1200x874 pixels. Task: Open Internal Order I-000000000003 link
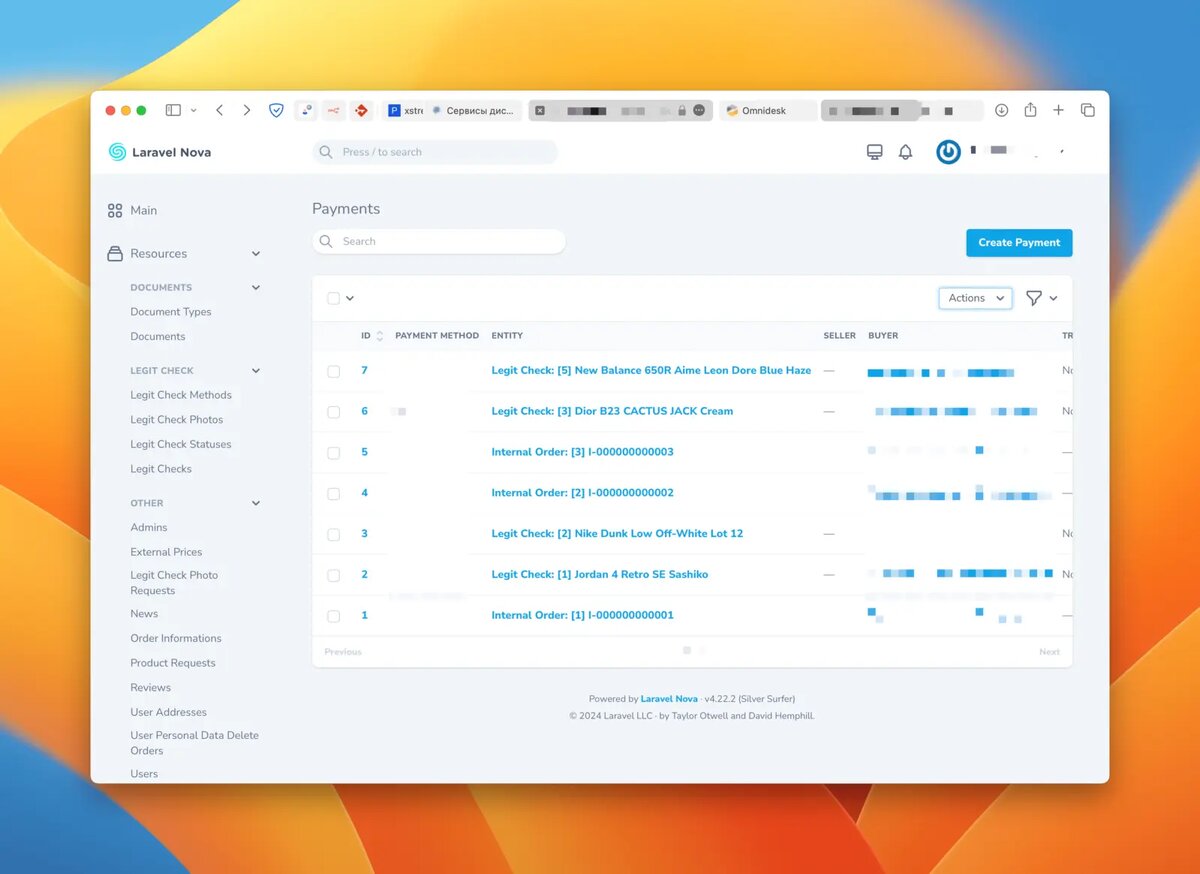coord(582,452)
